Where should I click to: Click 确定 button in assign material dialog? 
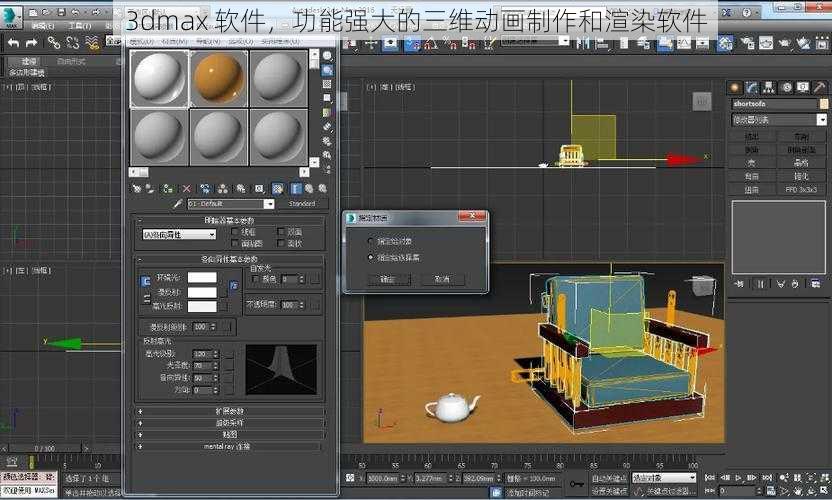pyautogui.click(x=388, y=279)
